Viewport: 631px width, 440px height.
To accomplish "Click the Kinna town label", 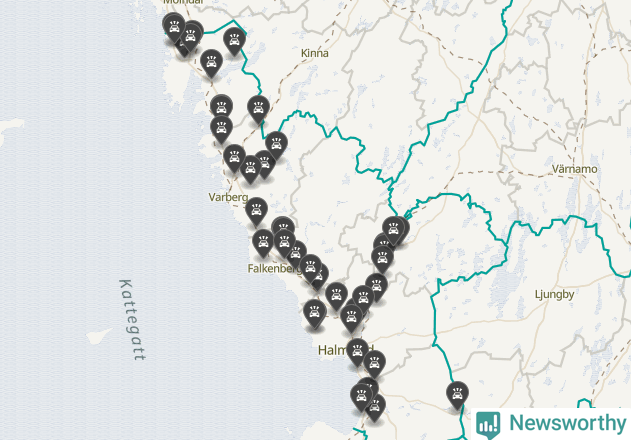I will (315, 53).
